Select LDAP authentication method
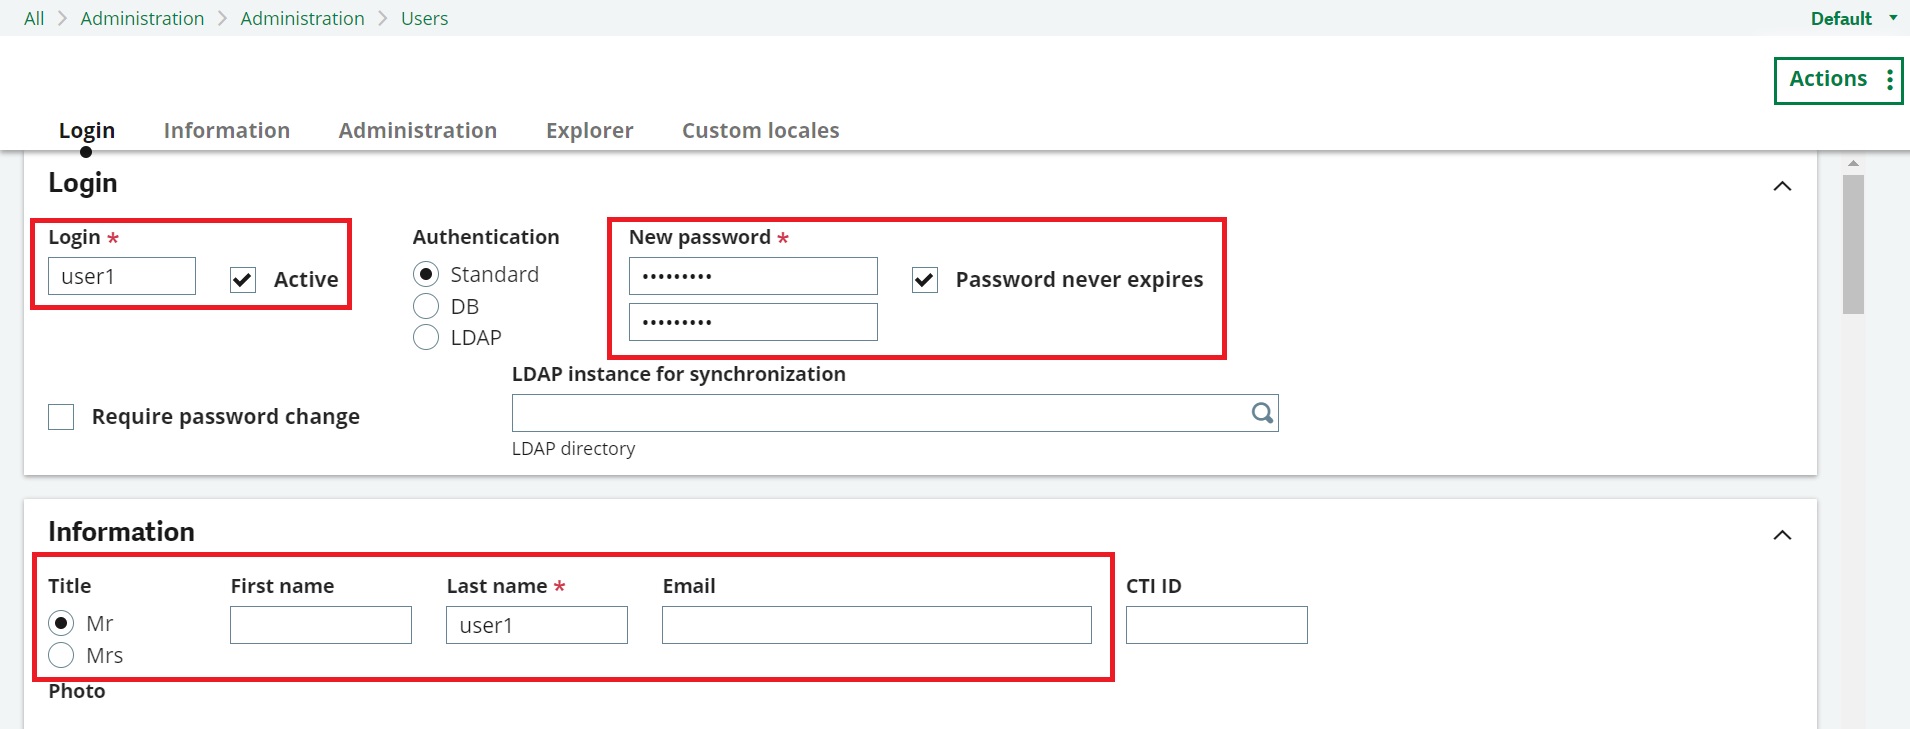This screenshot has height=729, width=1910. click(x=426, y=337)
